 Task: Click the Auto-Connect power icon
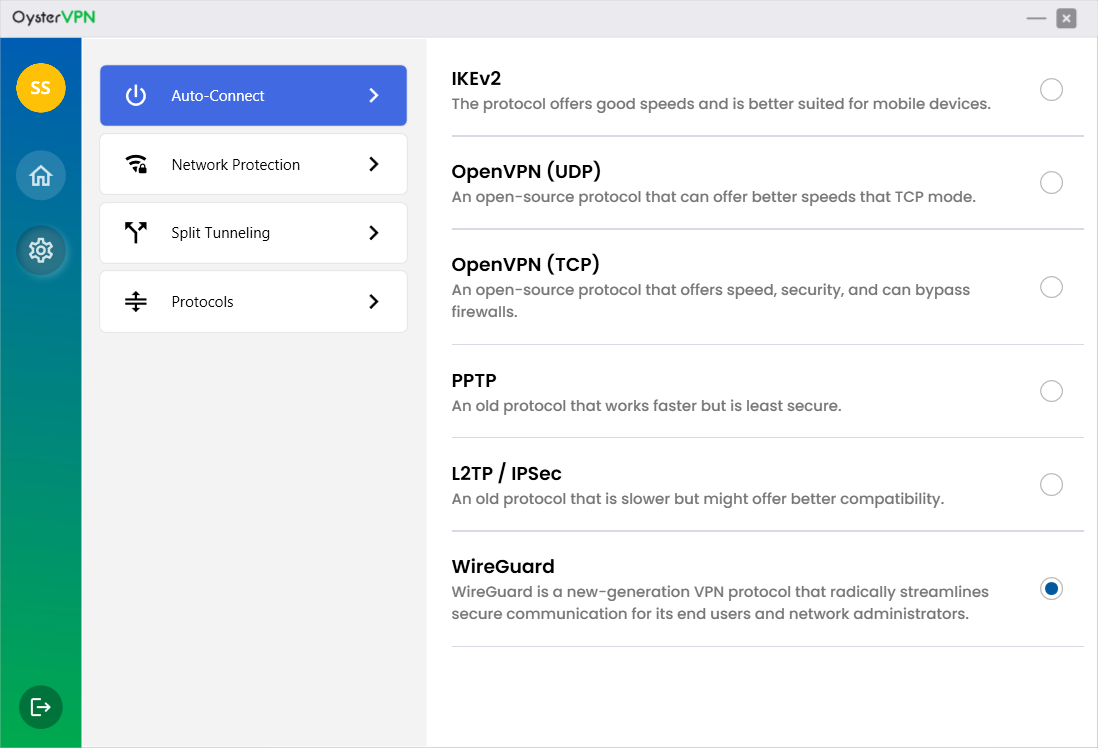136,96
